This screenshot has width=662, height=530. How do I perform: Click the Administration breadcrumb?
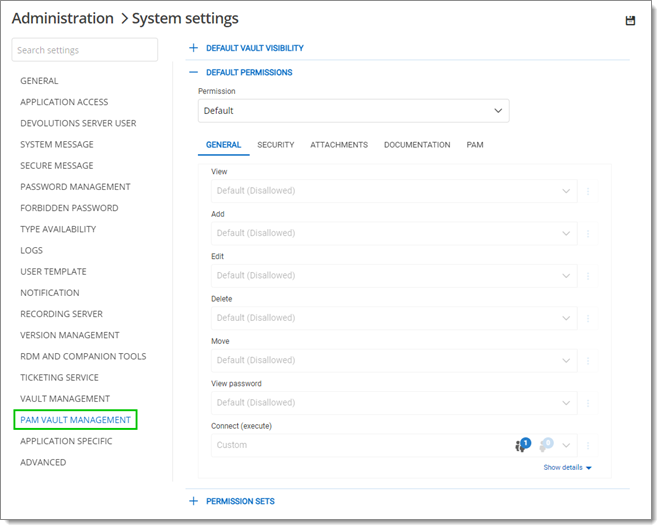[x=62, y=19]
